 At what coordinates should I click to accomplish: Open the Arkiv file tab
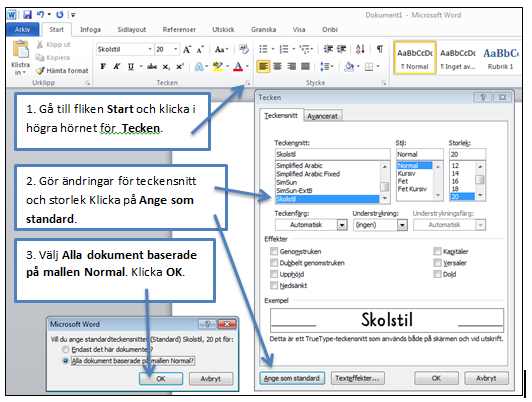click(x=22, y=30)
